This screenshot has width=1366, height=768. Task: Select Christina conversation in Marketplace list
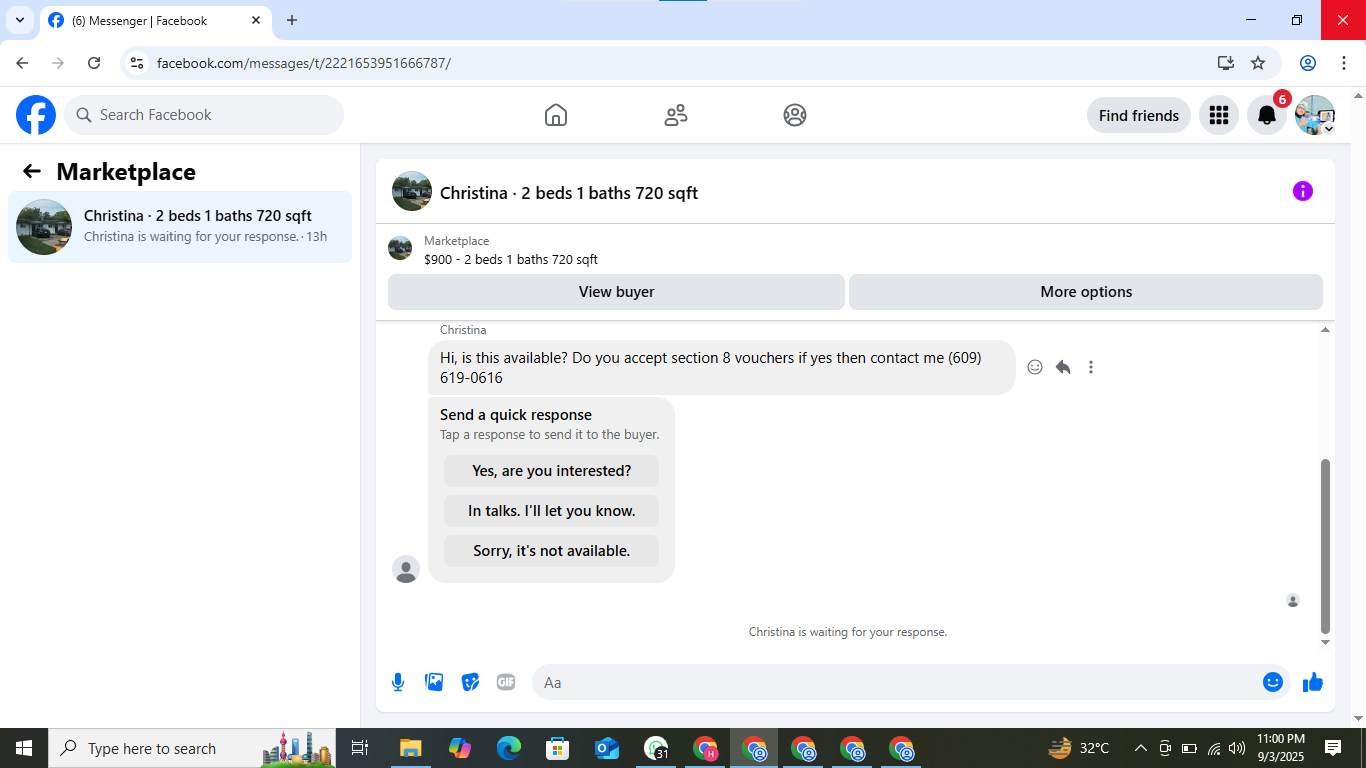tap(180, 227)
